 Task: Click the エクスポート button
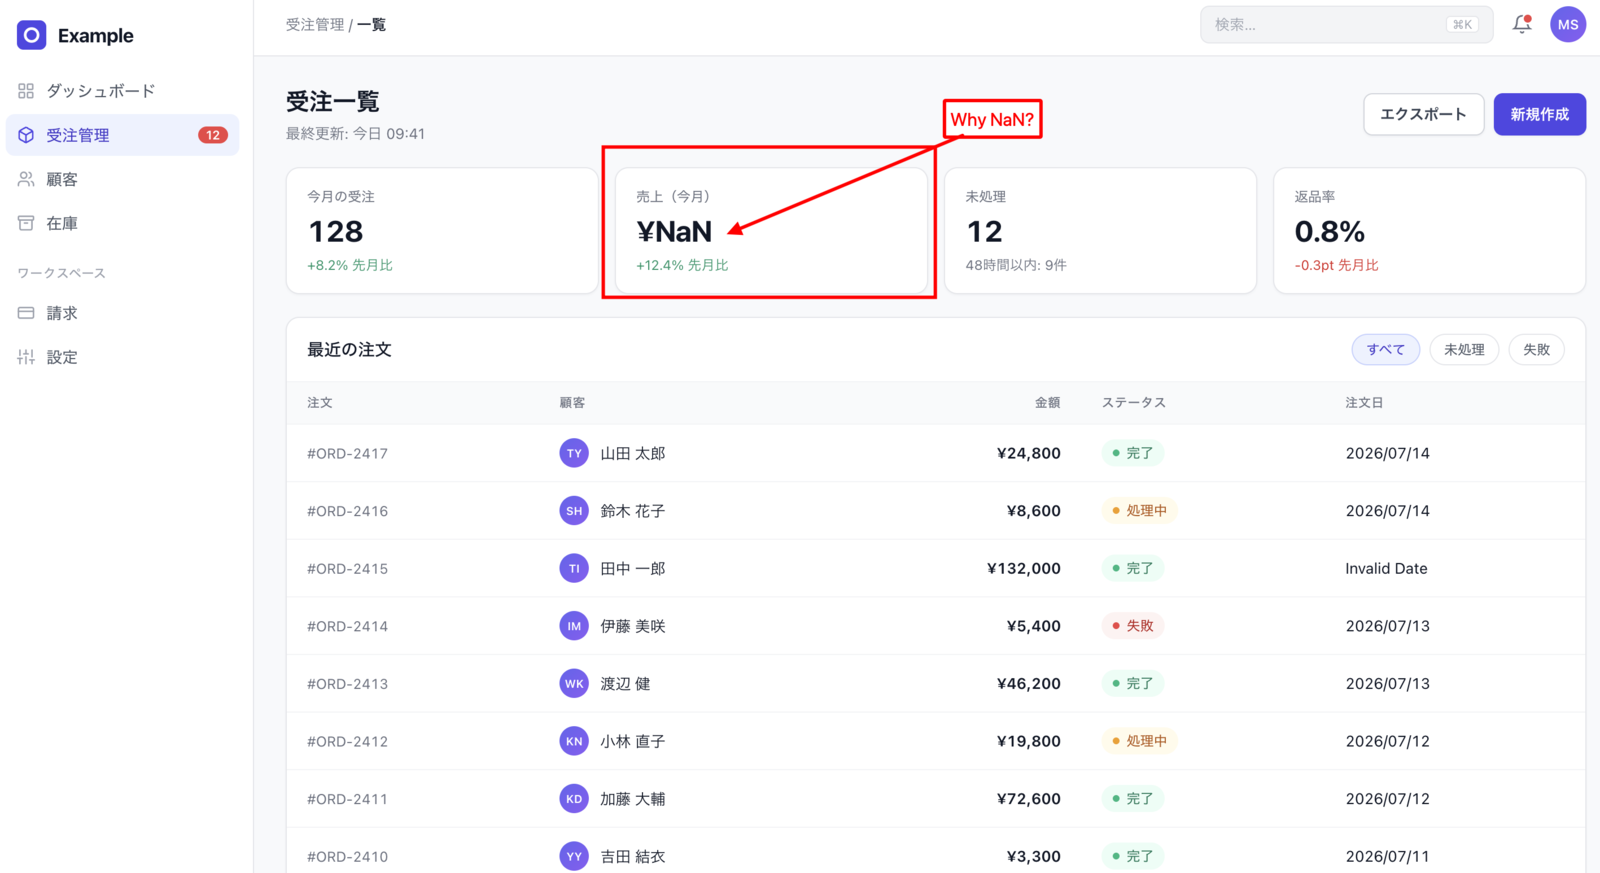click(1423, 114)
